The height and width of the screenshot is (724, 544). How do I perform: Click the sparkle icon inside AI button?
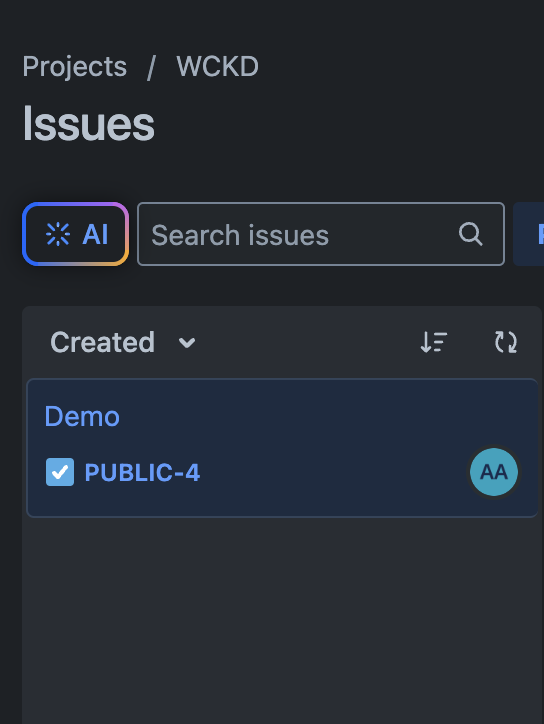click(58, 234)
